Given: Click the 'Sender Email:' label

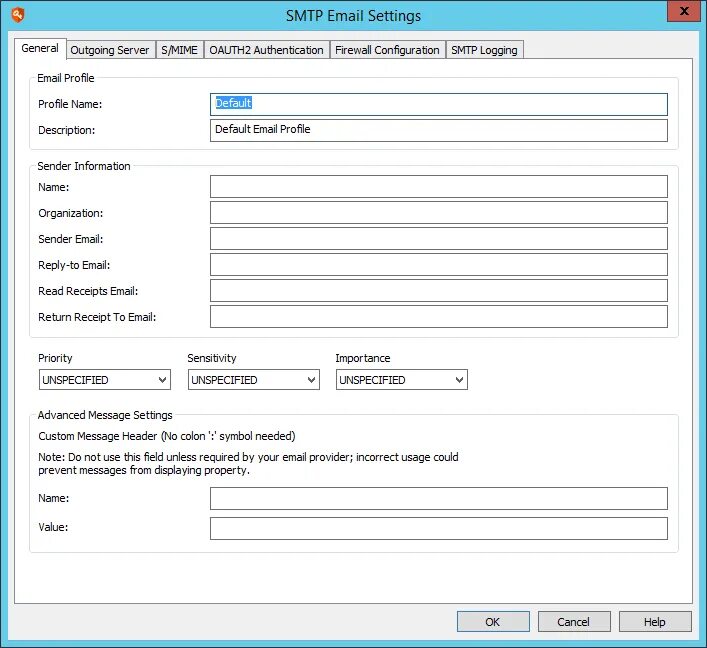Looking at the screenshot, I should pyautogui.click(x=71, y=239).
